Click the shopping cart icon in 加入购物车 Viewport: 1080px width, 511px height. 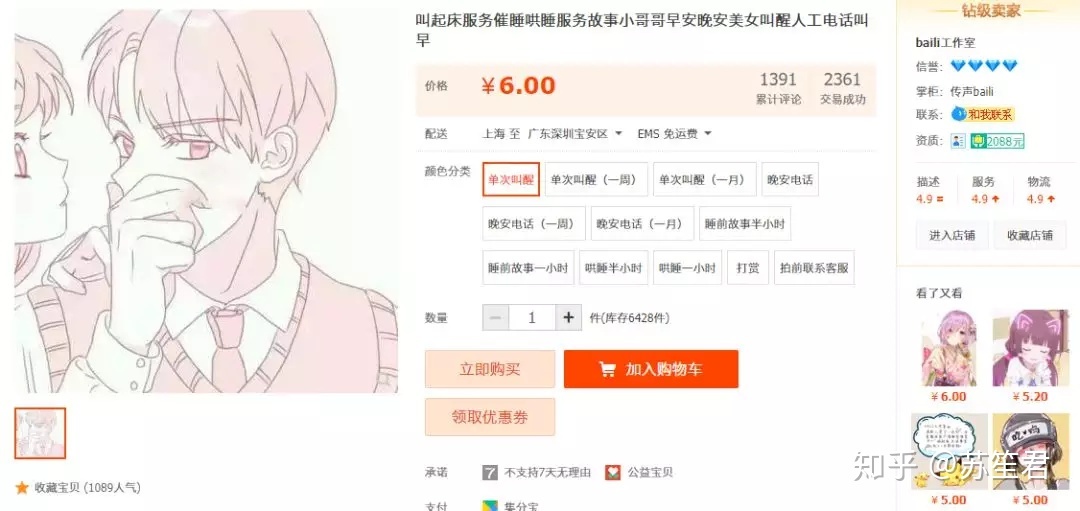607,369
